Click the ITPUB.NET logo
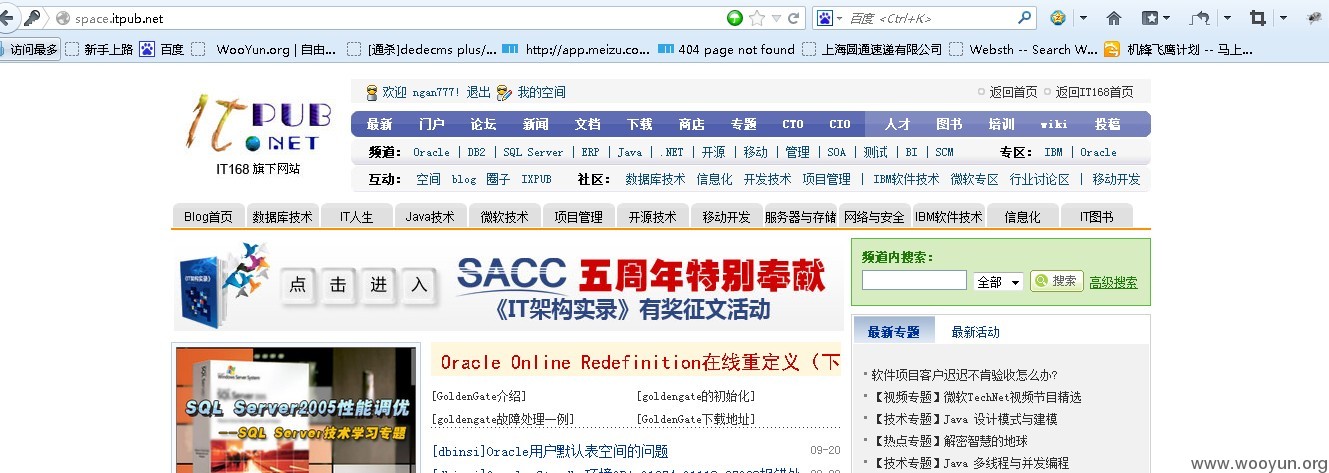Image resolution: width=1329 pixels, height=473 pixels. (256, 125)
